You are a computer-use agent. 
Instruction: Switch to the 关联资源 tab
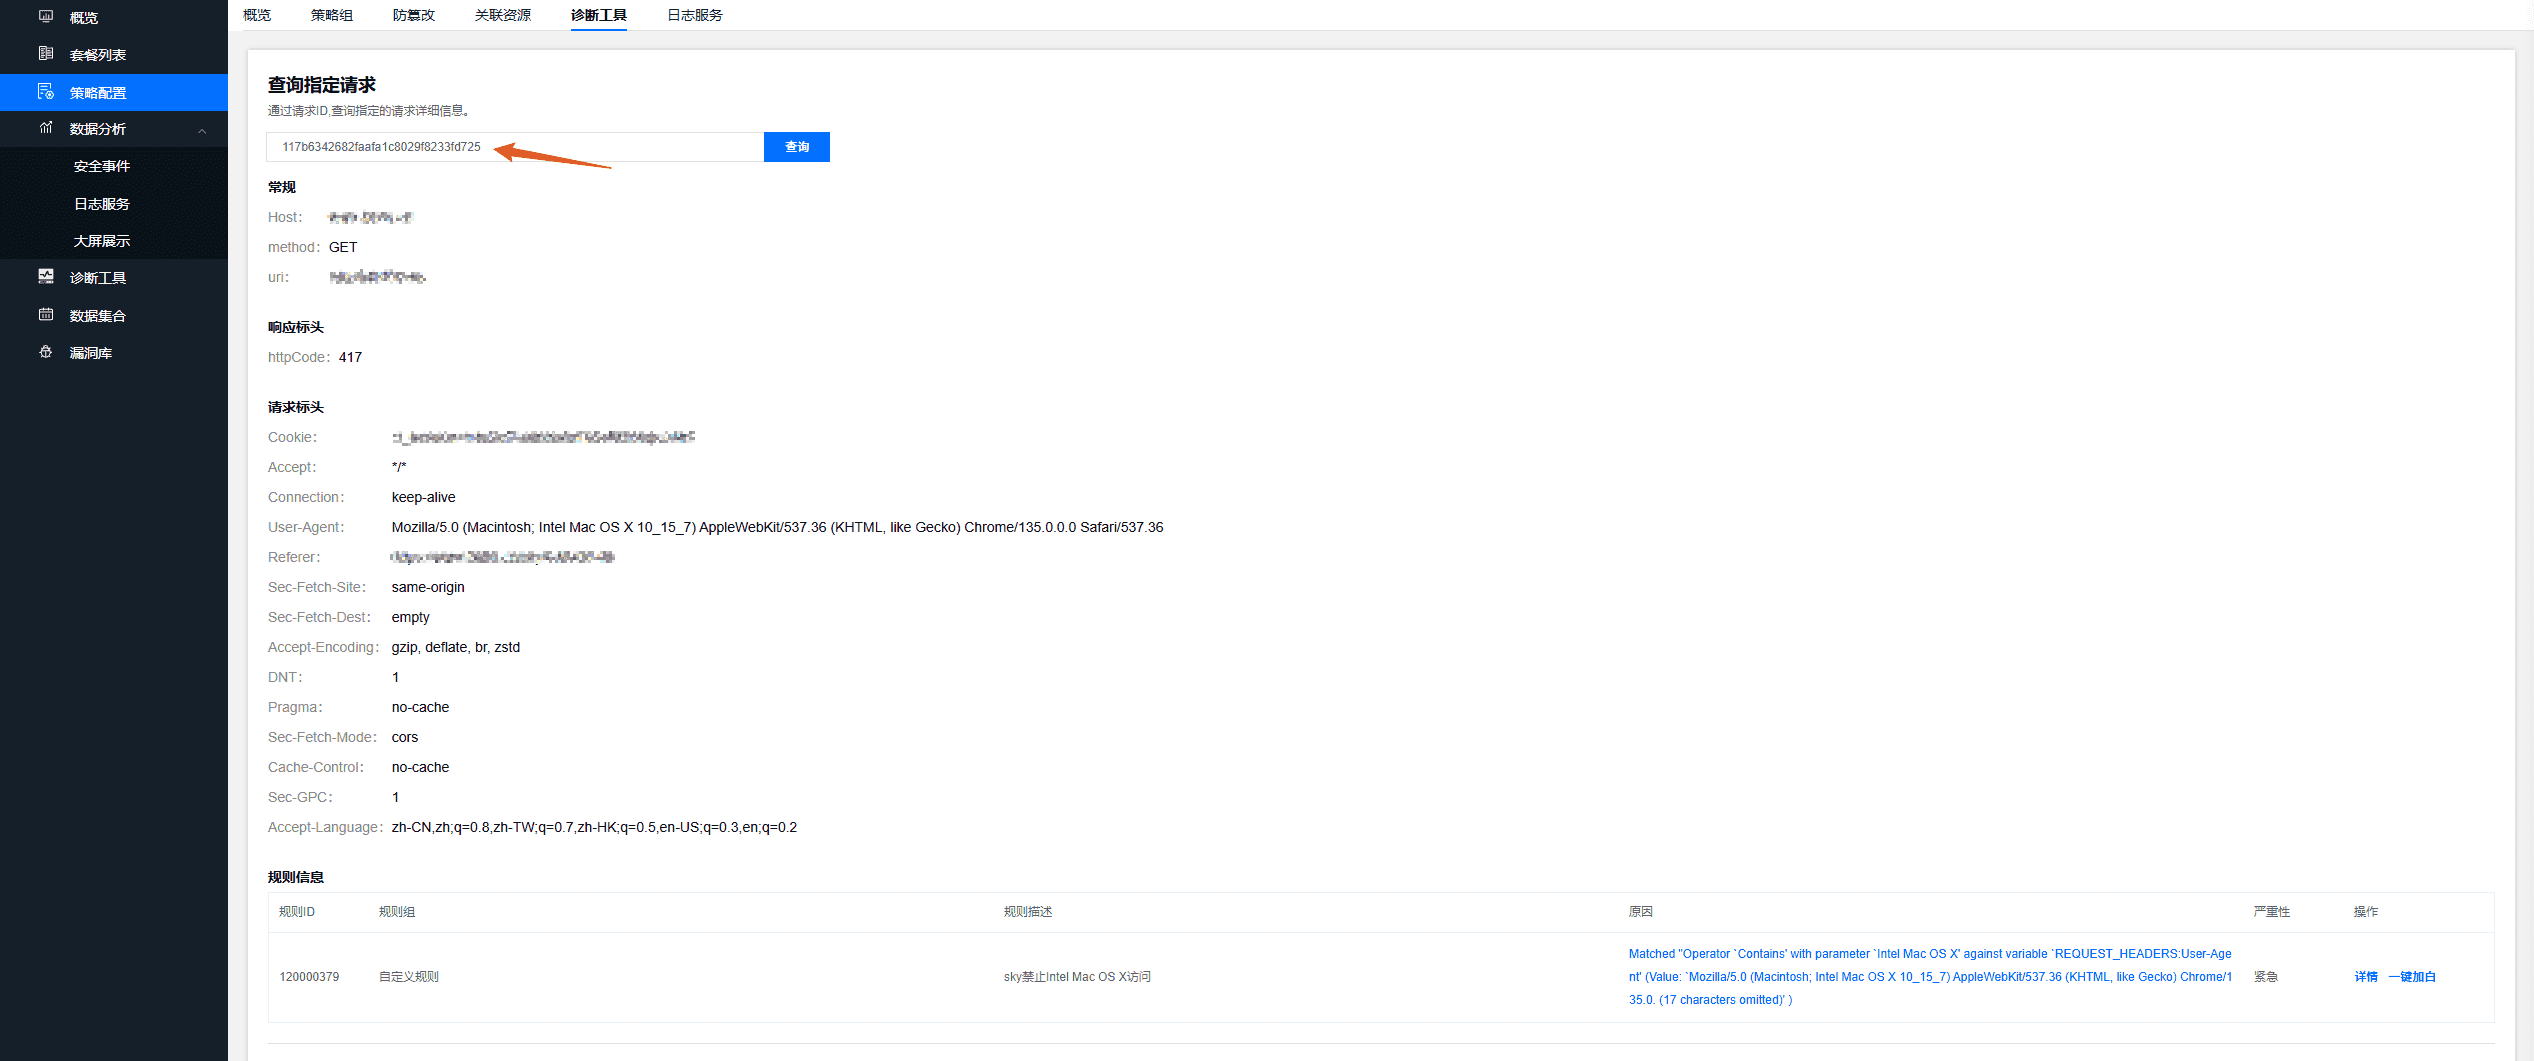click(502, 15)
